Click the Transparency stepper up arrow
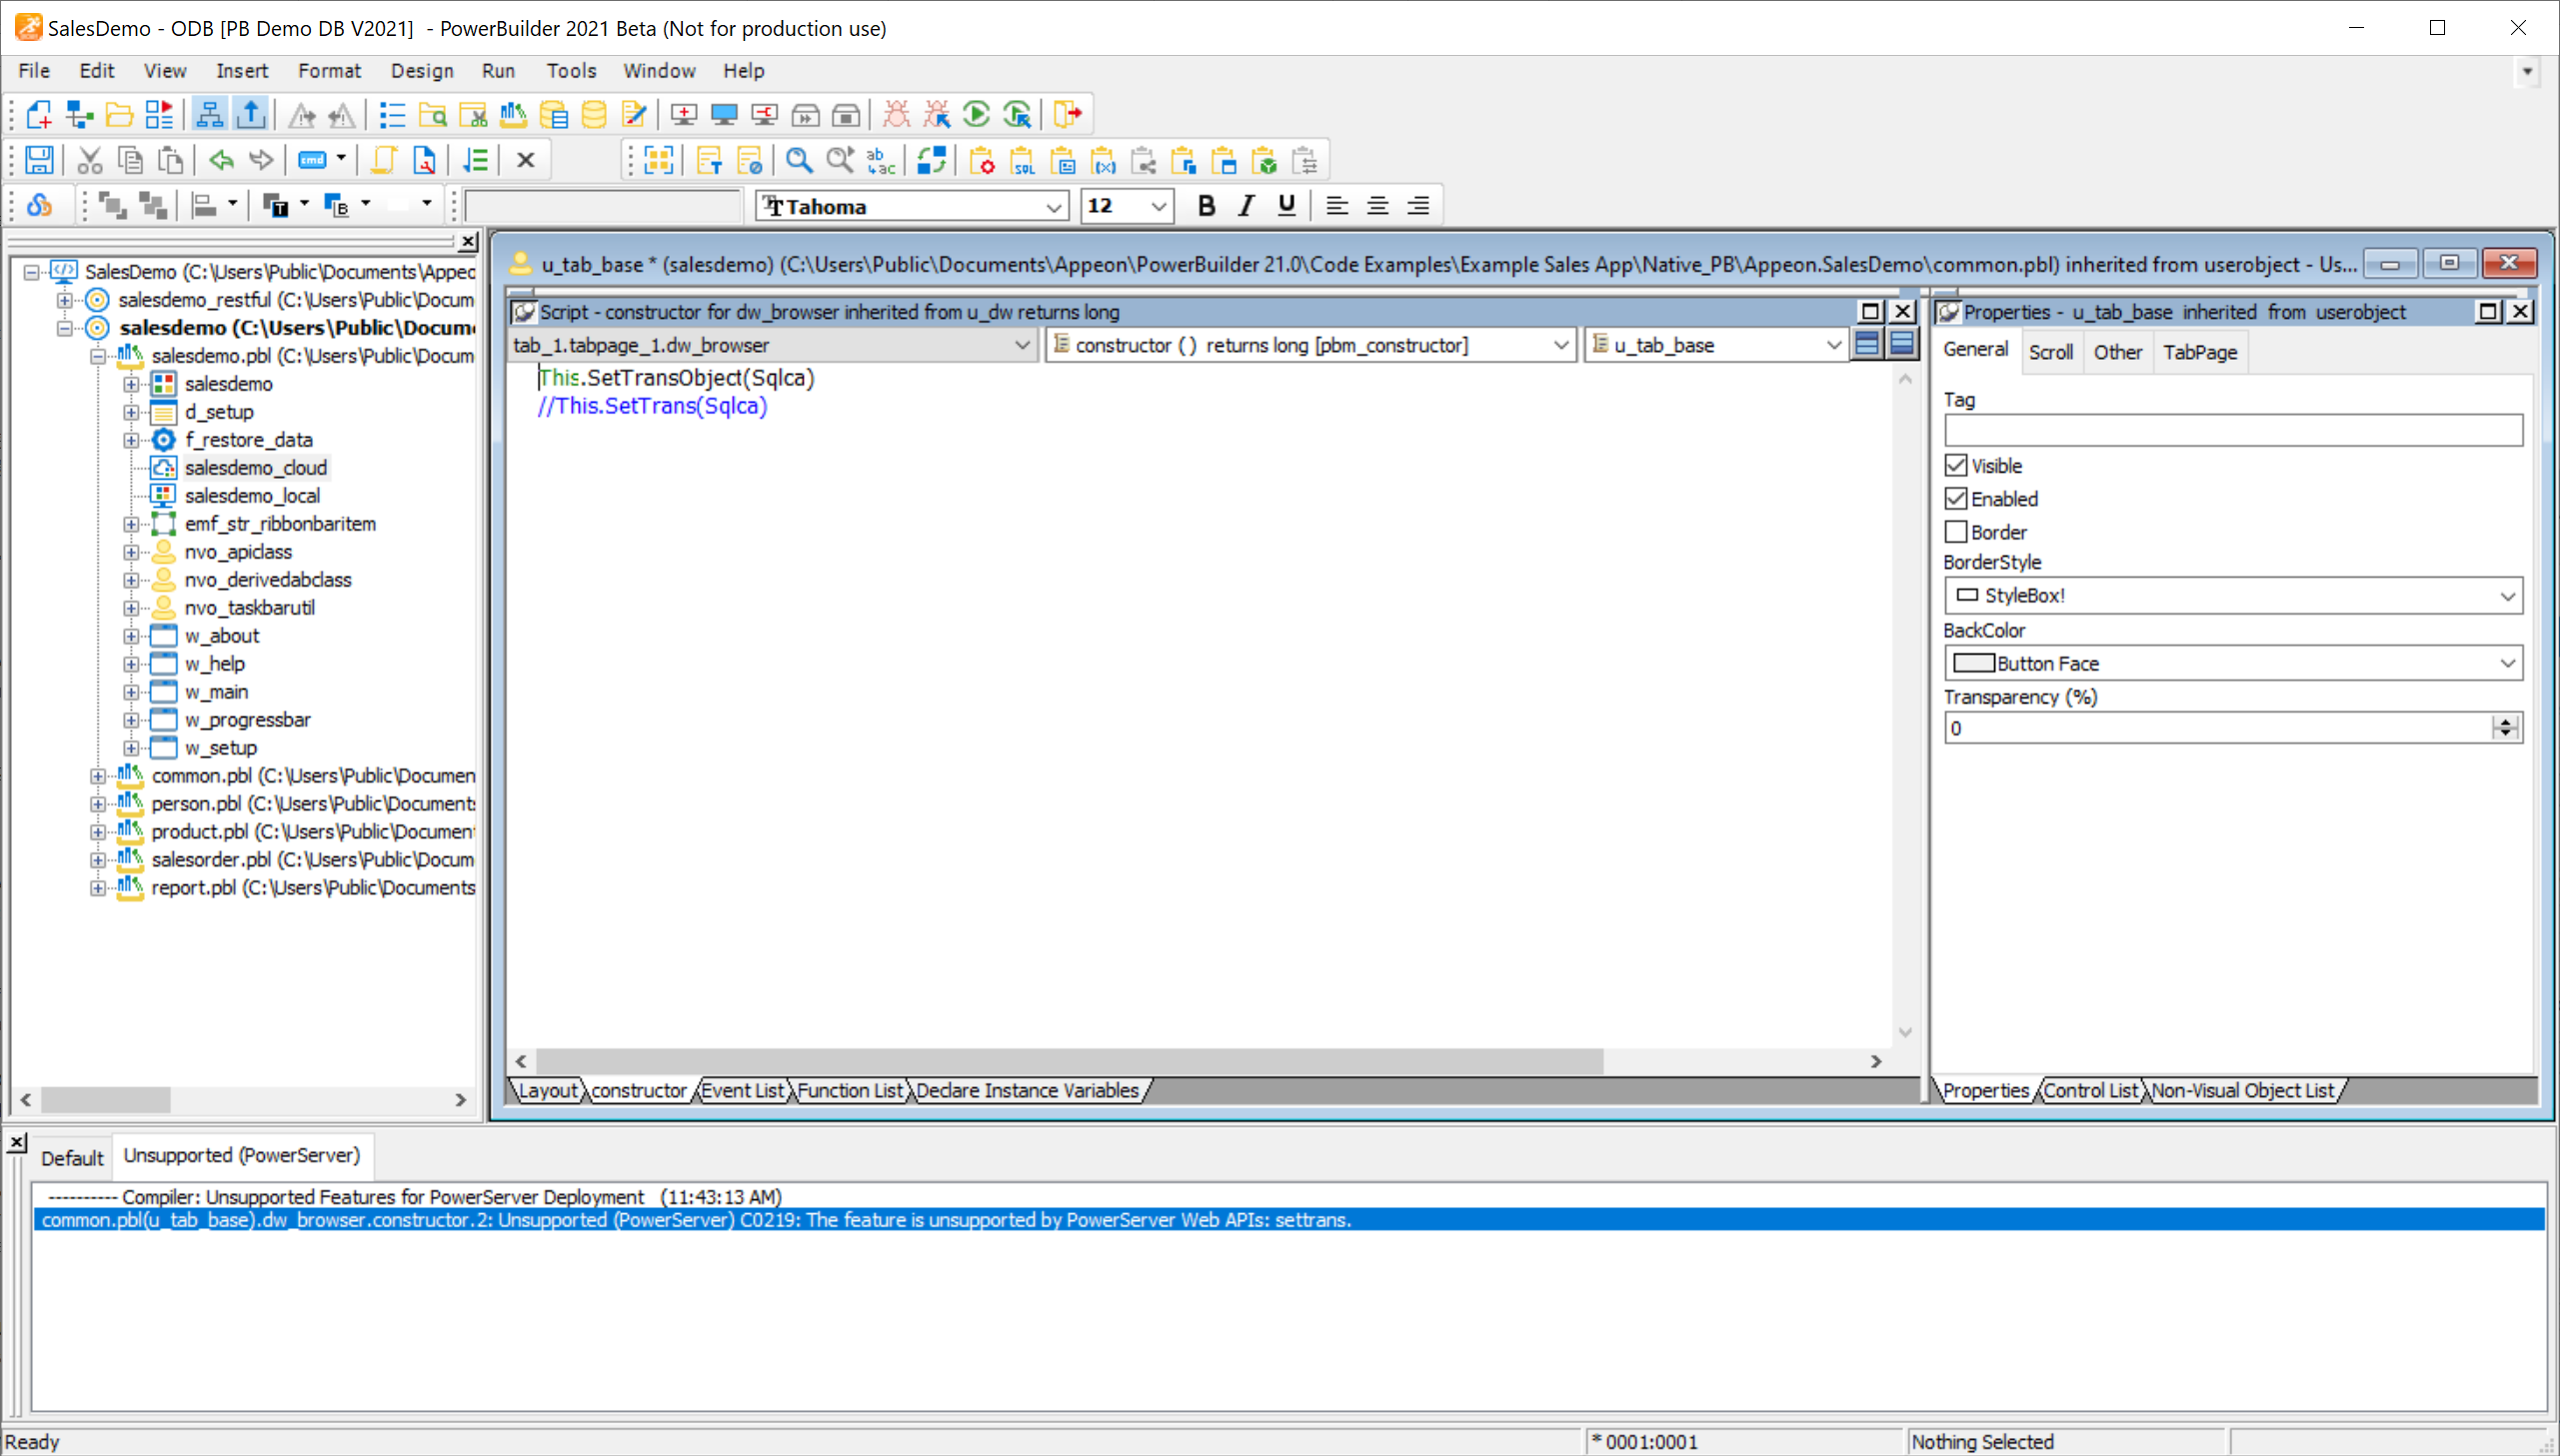The image size is (2560, 1456). [x=2505, y=721]
